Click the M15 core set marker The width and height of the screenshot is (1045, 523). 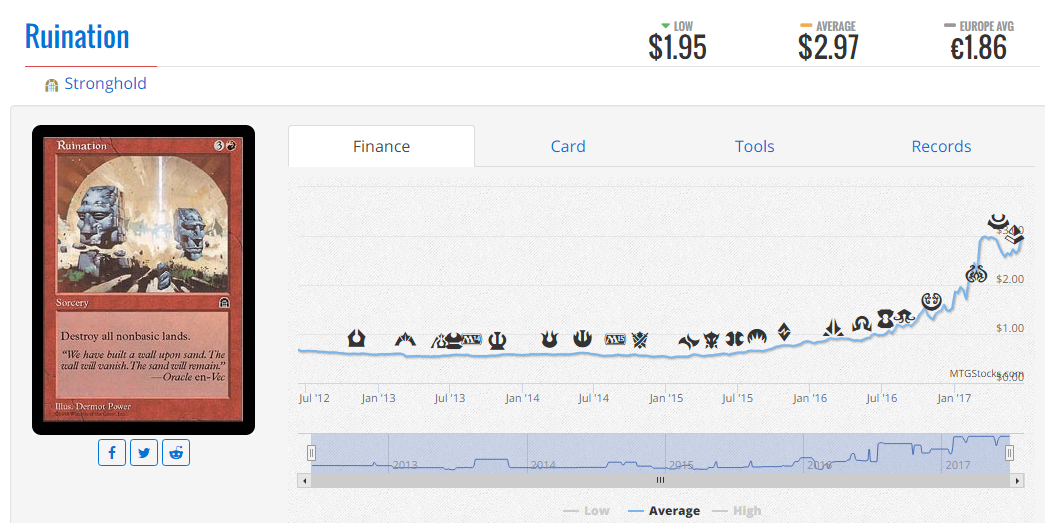pyautogui.click(x=615, y=340)
